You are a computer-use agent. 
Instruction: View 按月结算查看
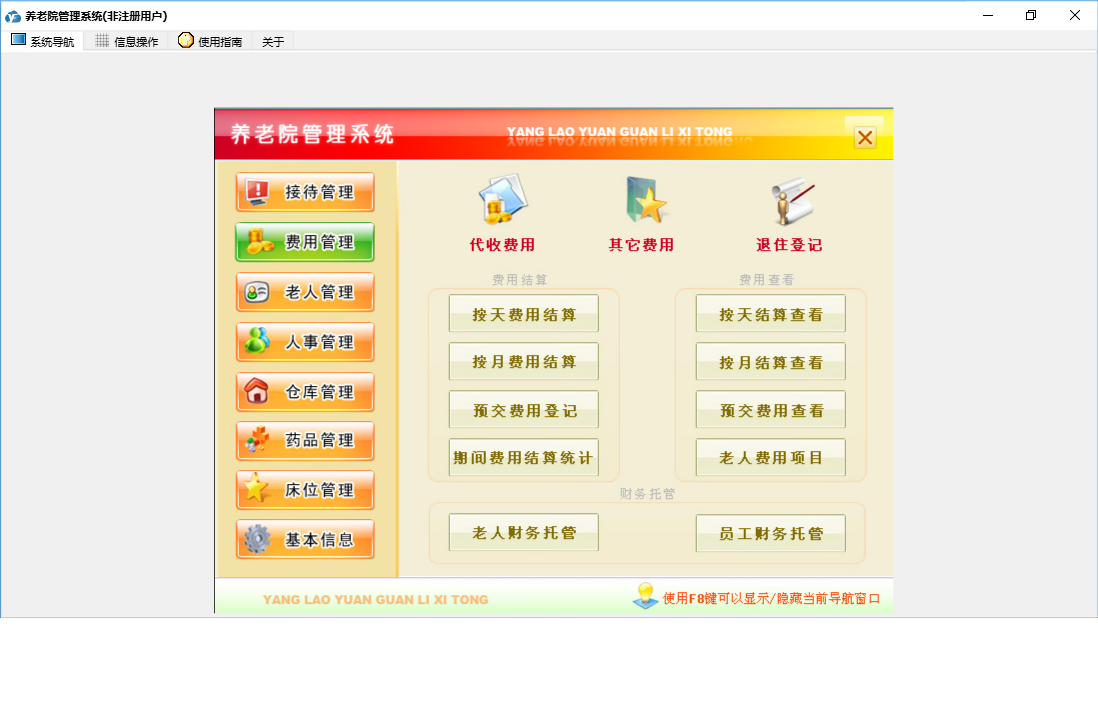(770, 361)
